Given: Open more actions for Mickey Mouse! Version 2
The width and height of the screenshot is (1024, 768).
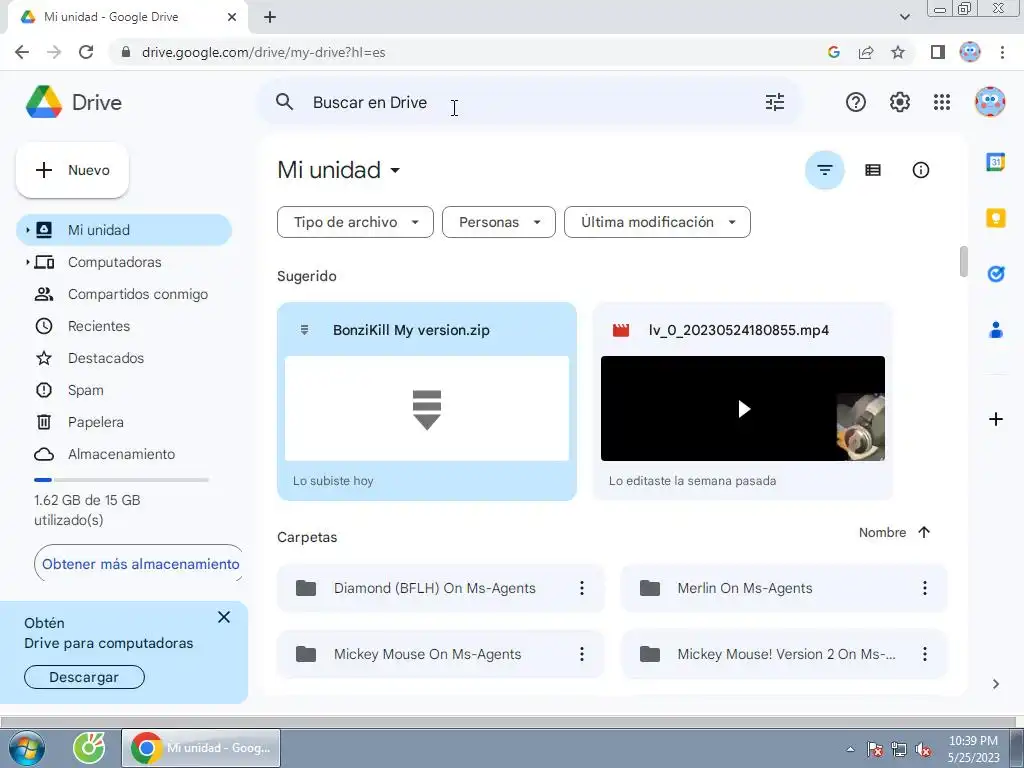Looking at the screenshot, I should click(x=925, y=654).
